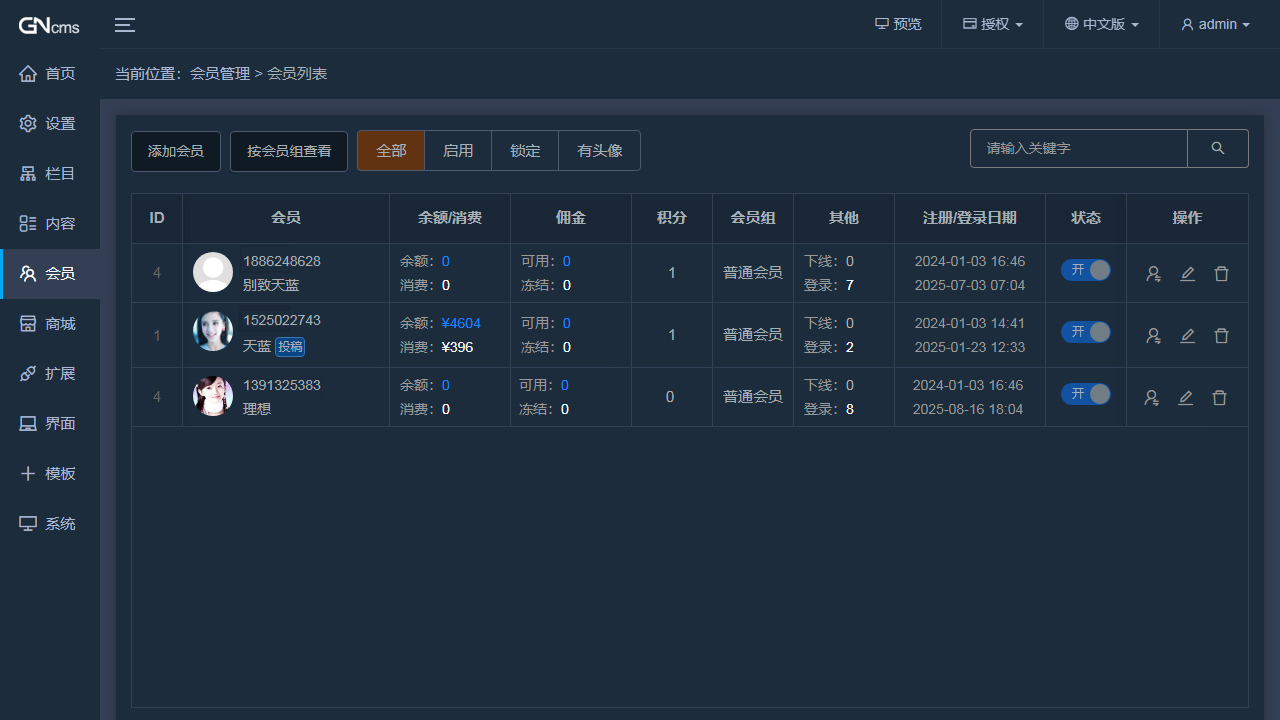Screen dimensions: 1280x720
Task: Click the avatar thumbnail of member 理想
Action: pos(213,396)
